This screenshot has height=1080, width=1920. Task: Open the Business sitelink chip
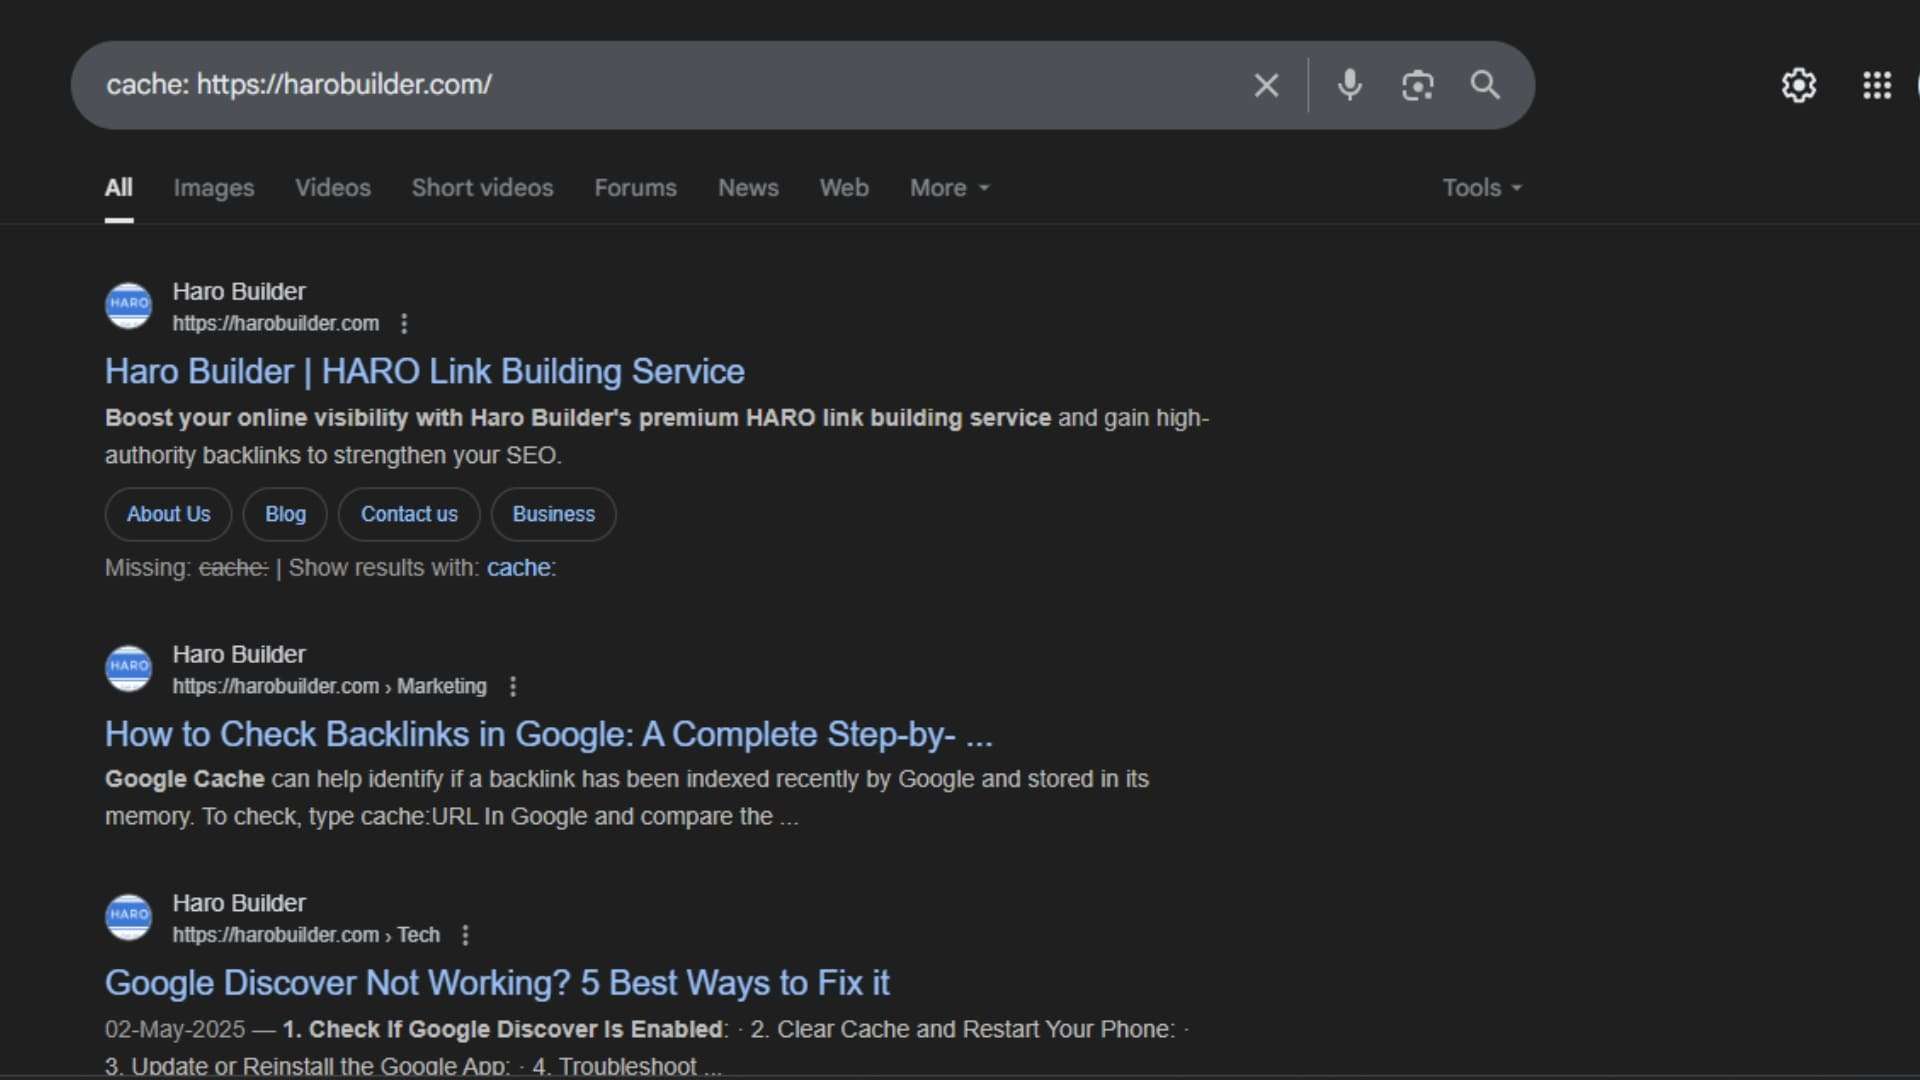(553, 514)
